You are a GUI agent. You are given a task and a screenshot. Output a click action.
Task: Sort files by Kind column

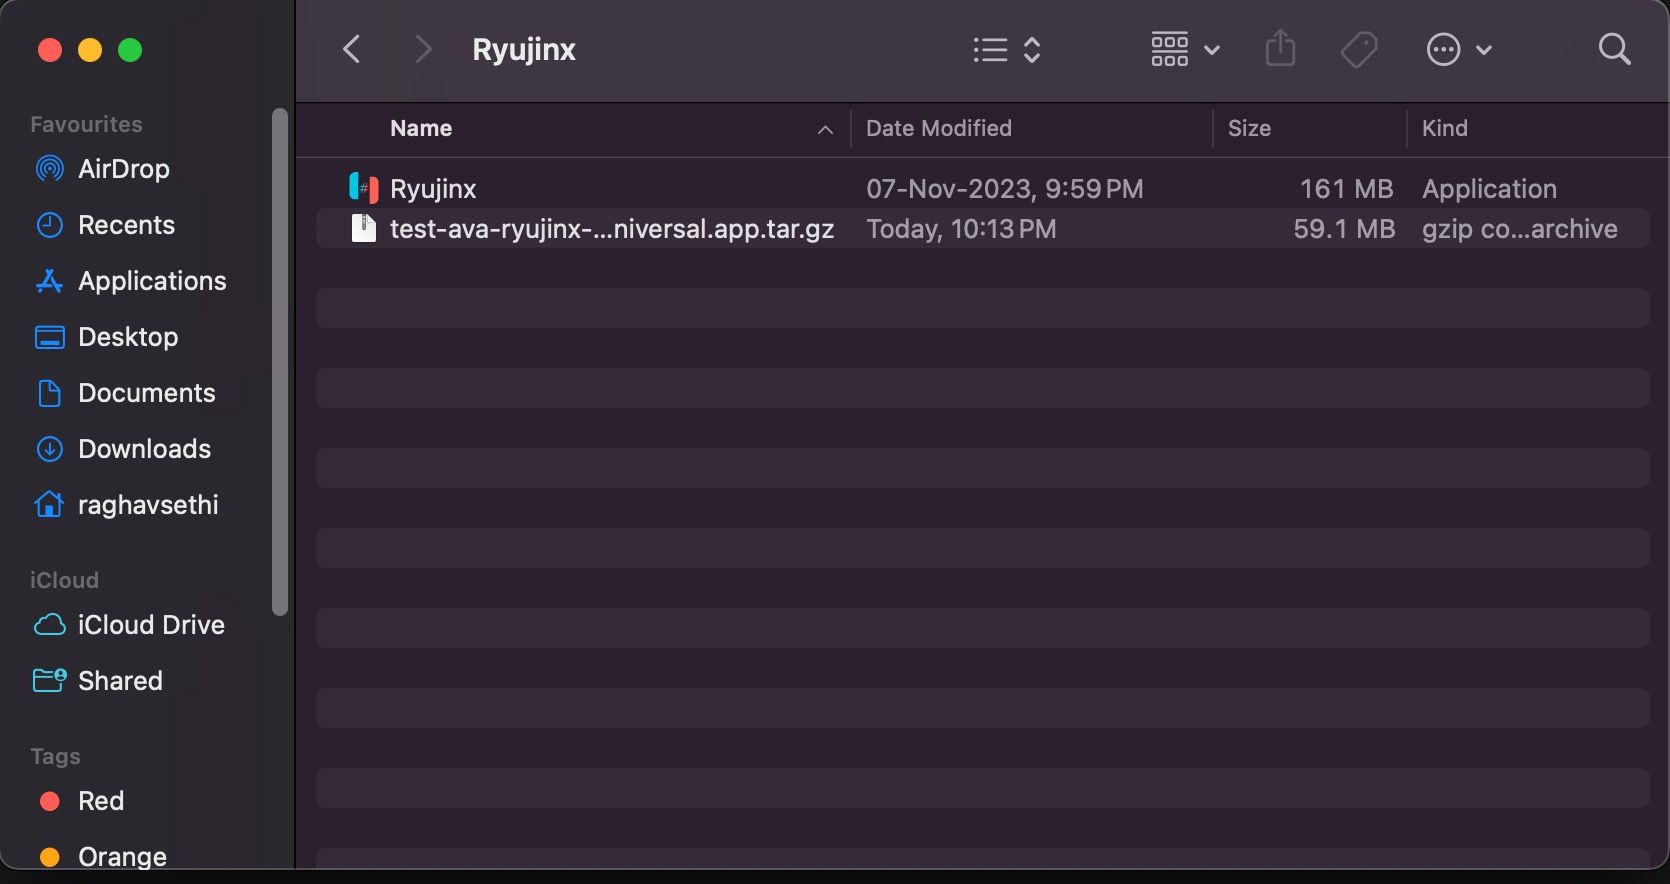point(1444,129)
